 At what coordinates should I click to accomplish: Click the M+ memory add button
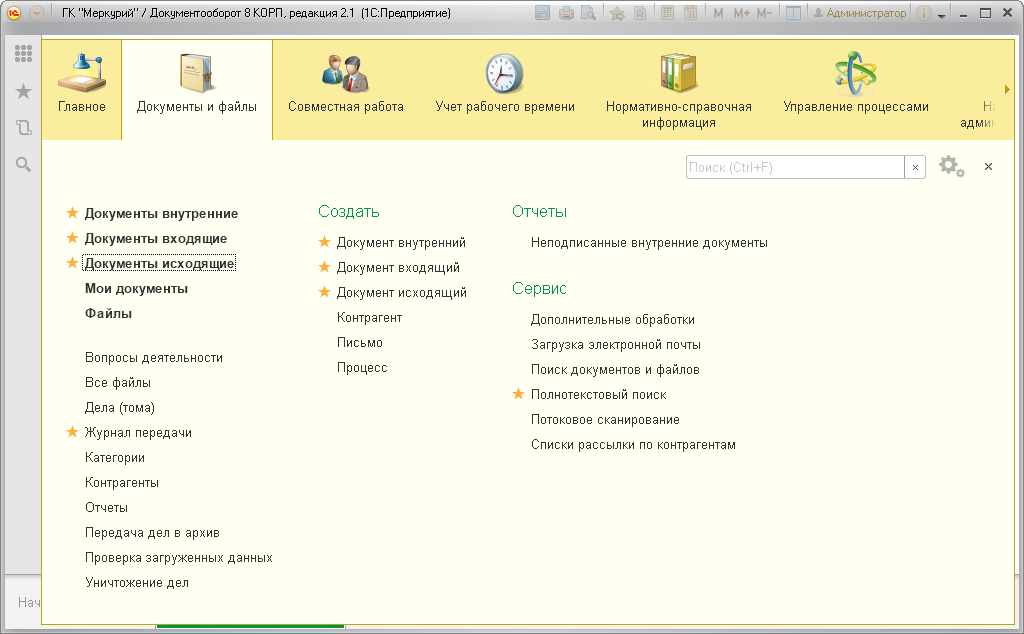pos(741,13)
